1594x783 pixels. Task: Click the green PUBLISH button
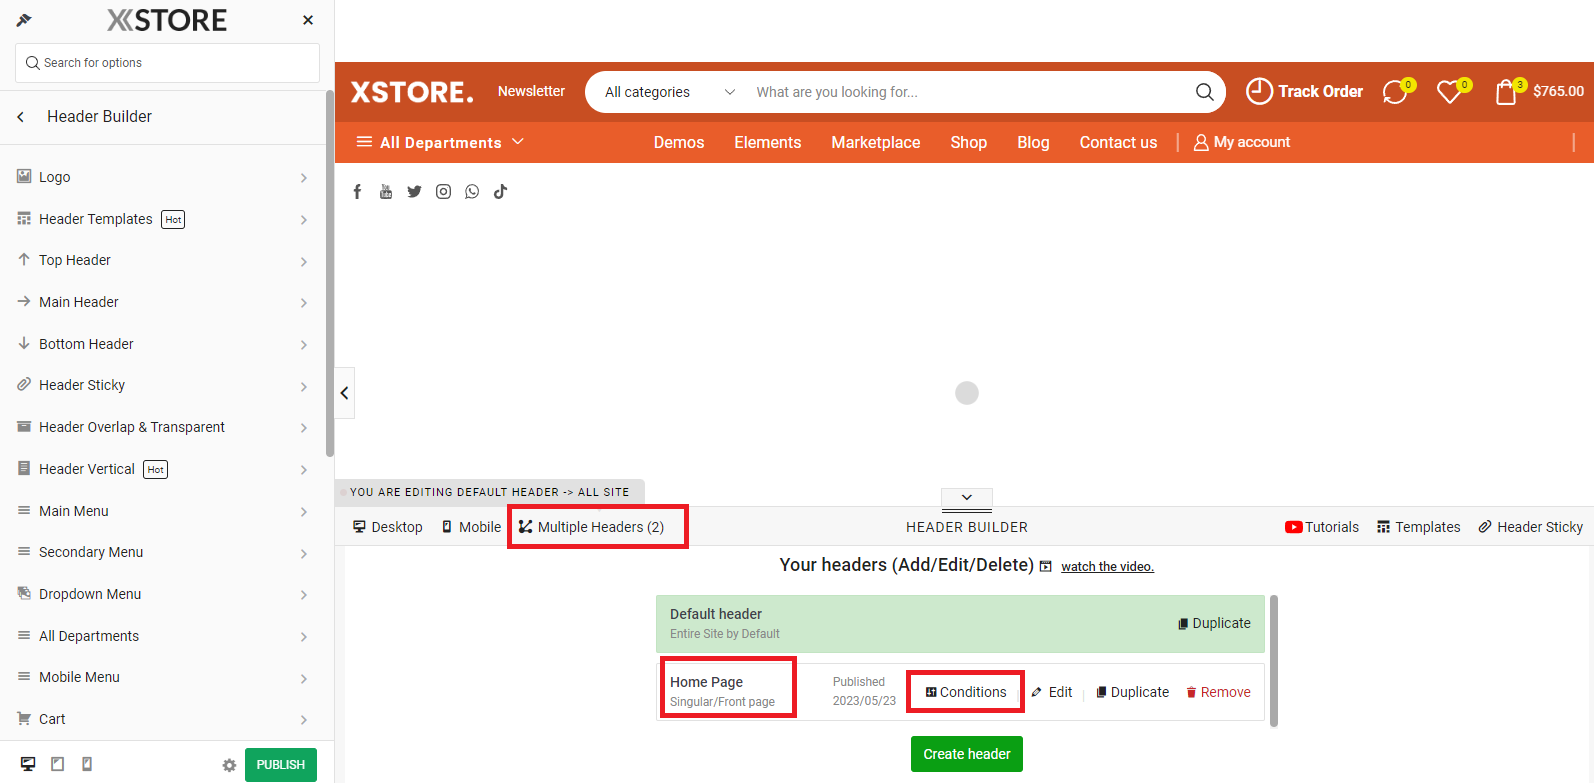(281, 765)
